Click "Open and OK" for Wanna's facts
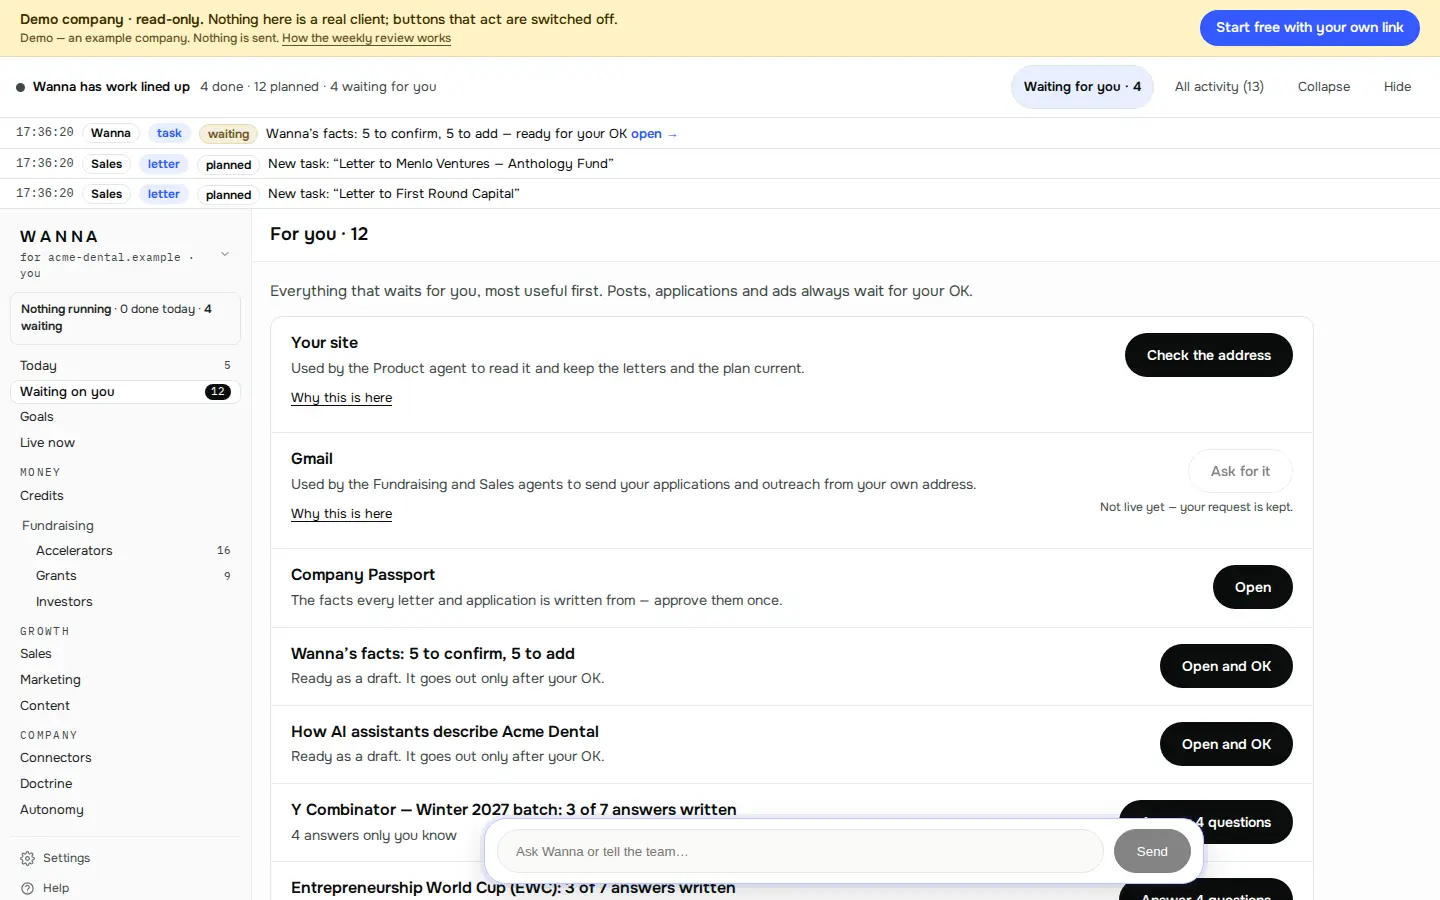1440x900 pixels. tap(1226, 666)
